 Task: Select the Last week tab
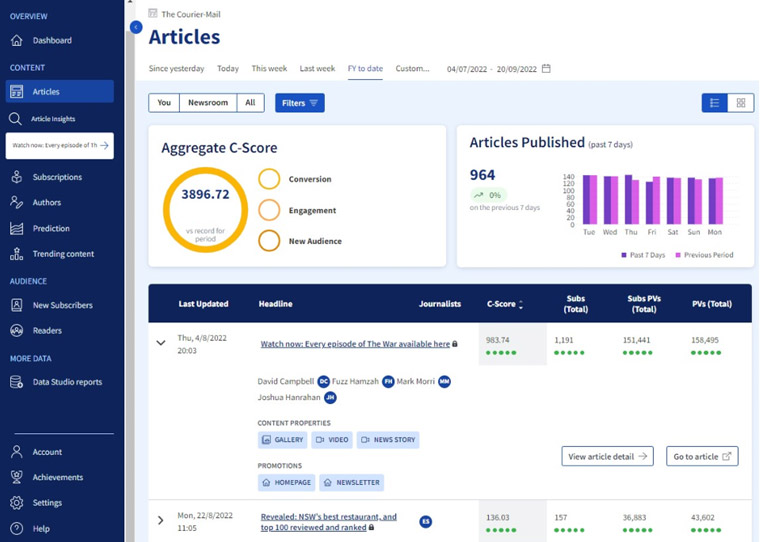tap(317, 68)
